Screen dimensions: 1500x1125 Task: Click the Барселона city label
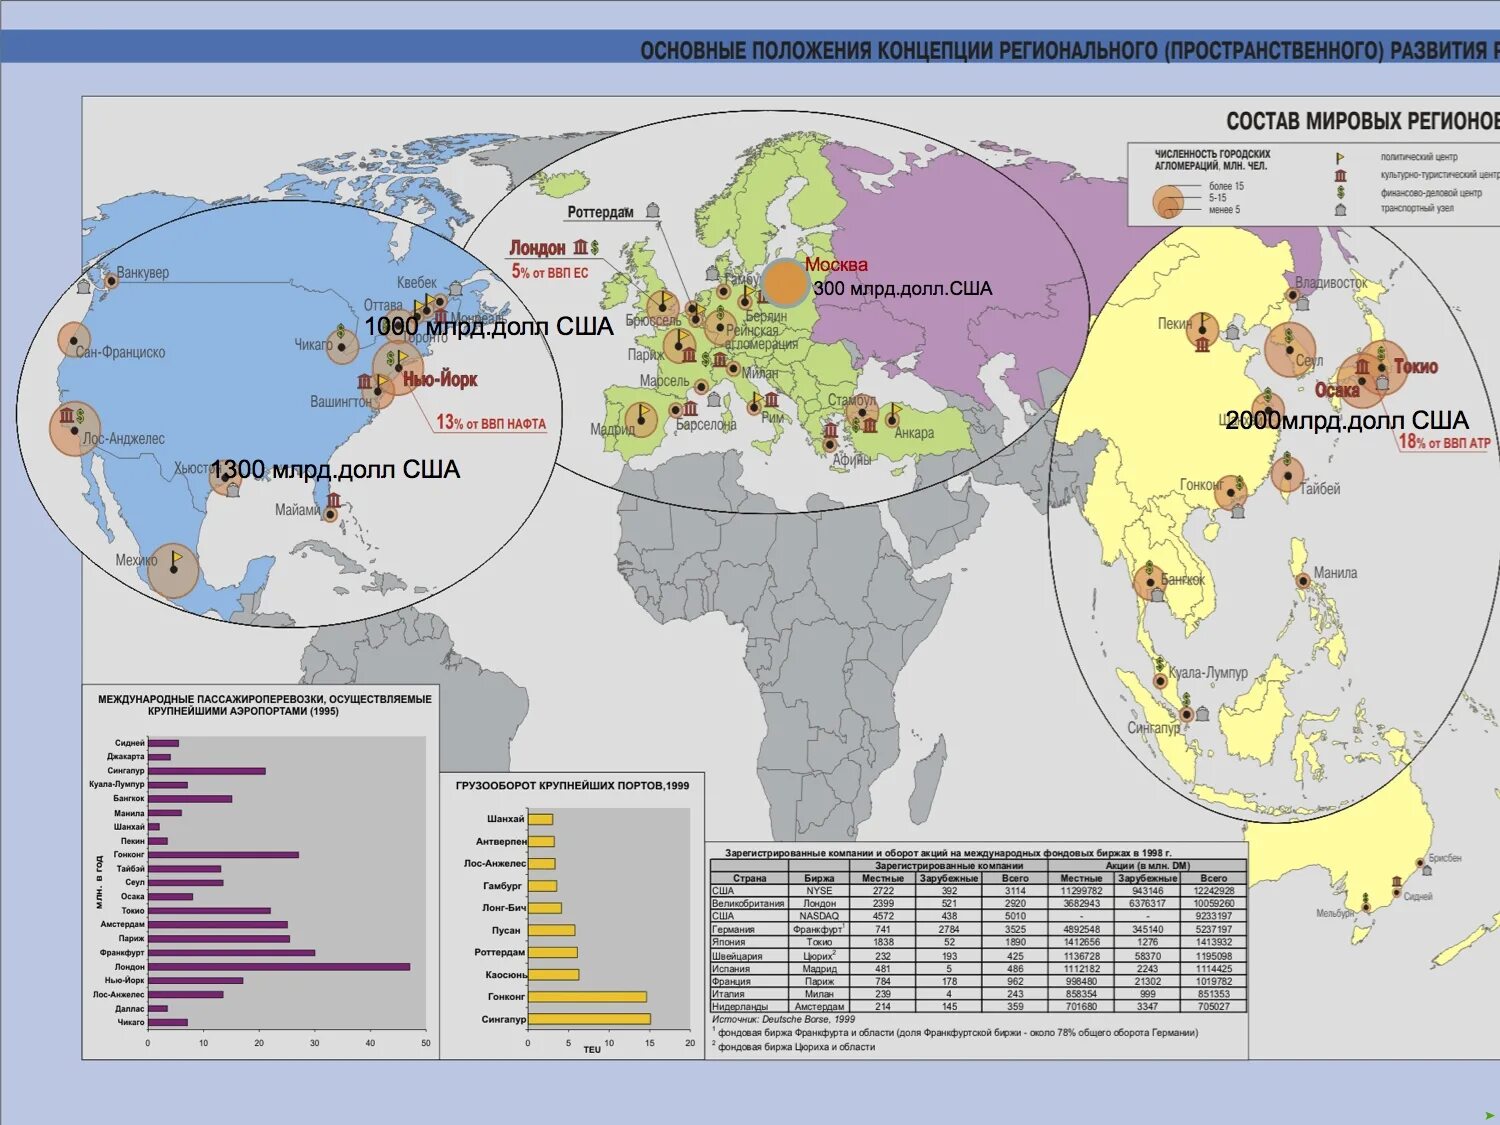[706, 425]
